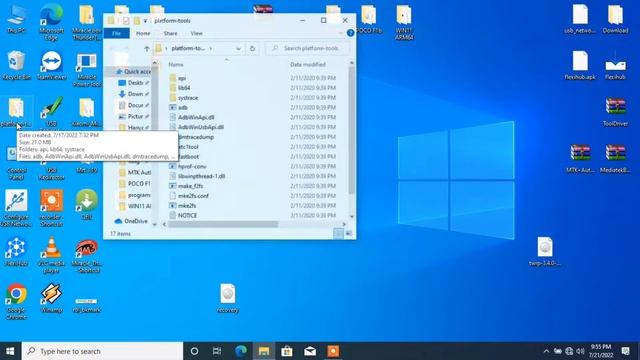Expand the address bar history dropdown
640x360 pixels.
tap(238, 49)
